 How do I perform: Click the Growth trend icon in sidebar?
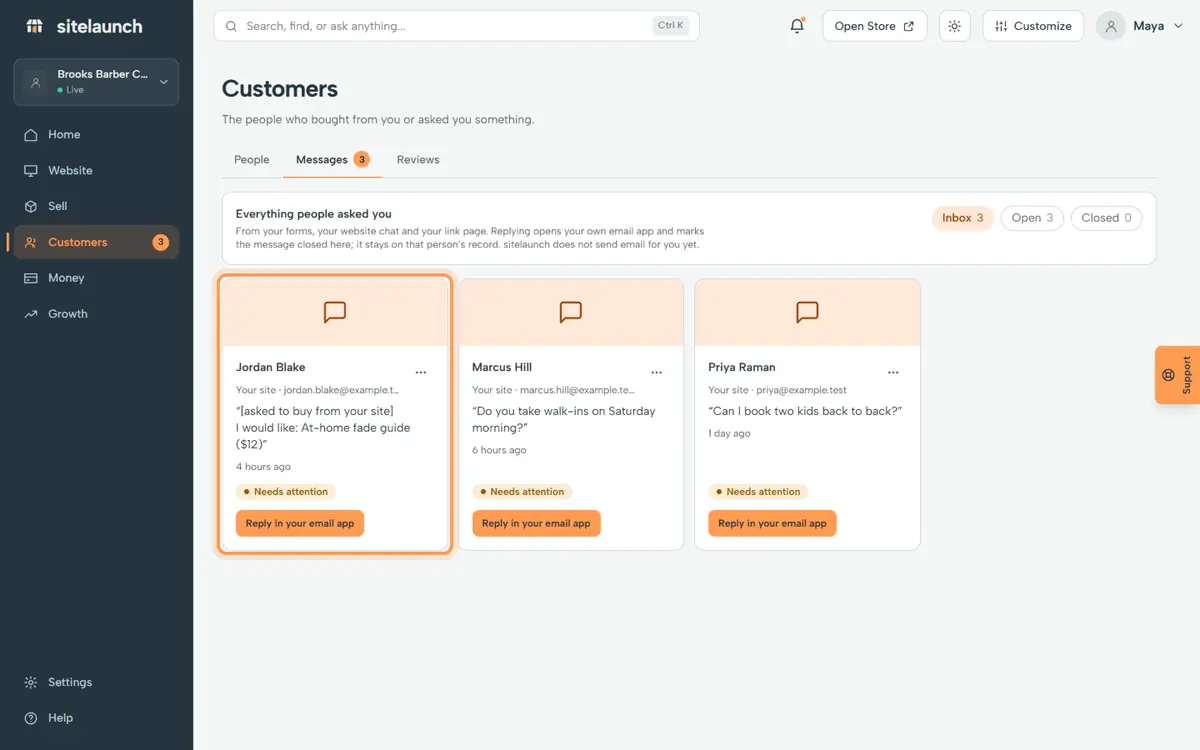pyautogui.click(x=31, y=314)
